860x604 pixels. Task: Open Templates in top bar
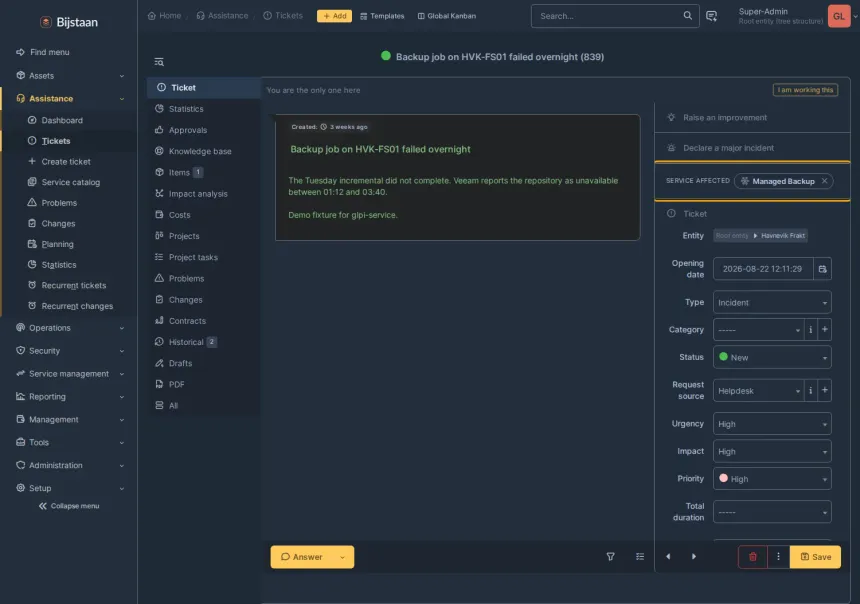click(x=382, y=16)
